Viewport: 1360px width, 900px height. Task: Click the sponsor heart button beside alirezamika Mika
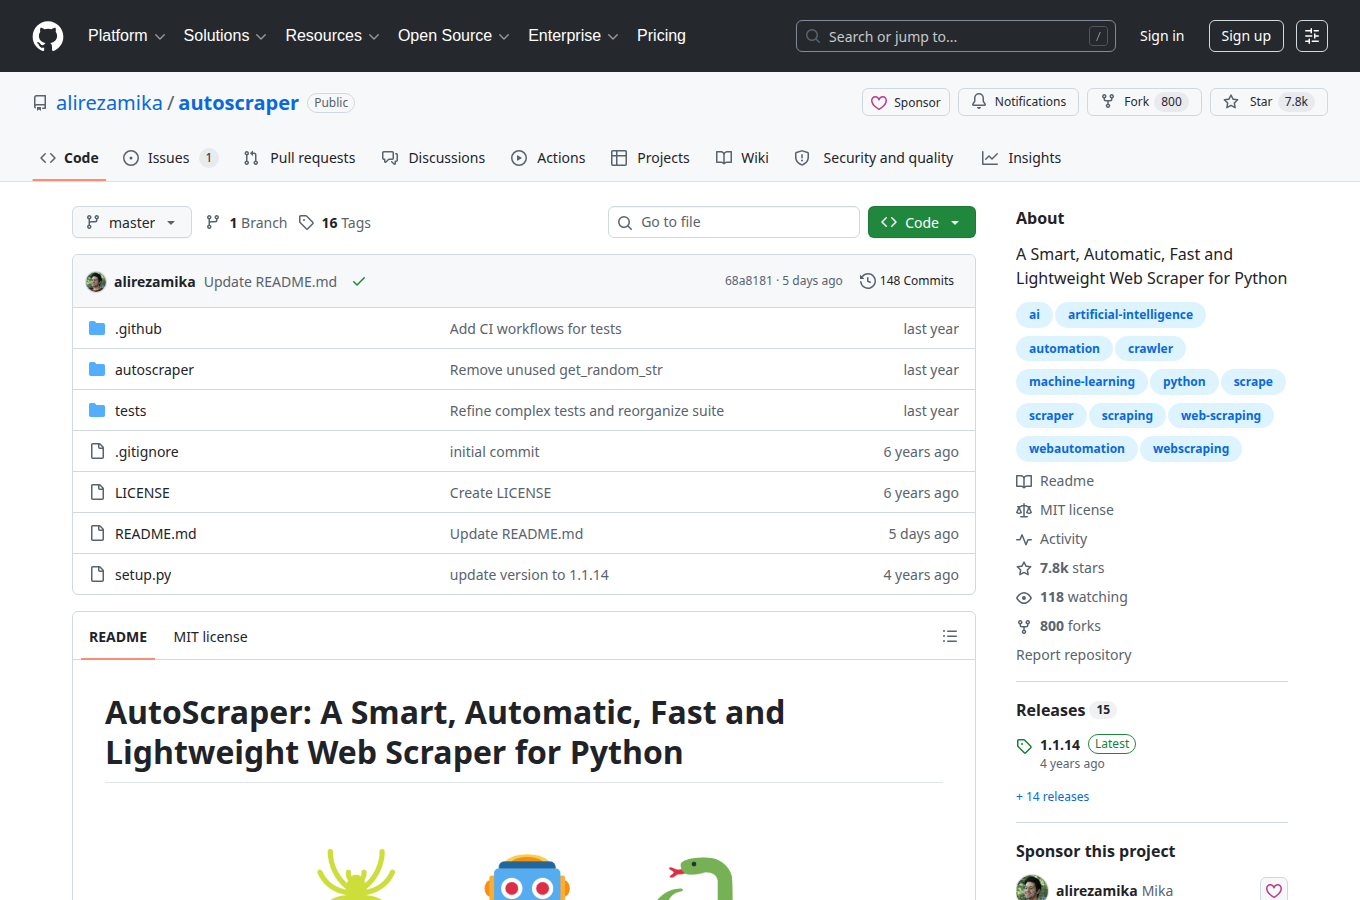pyautogui.click(x=1274, y=891)
